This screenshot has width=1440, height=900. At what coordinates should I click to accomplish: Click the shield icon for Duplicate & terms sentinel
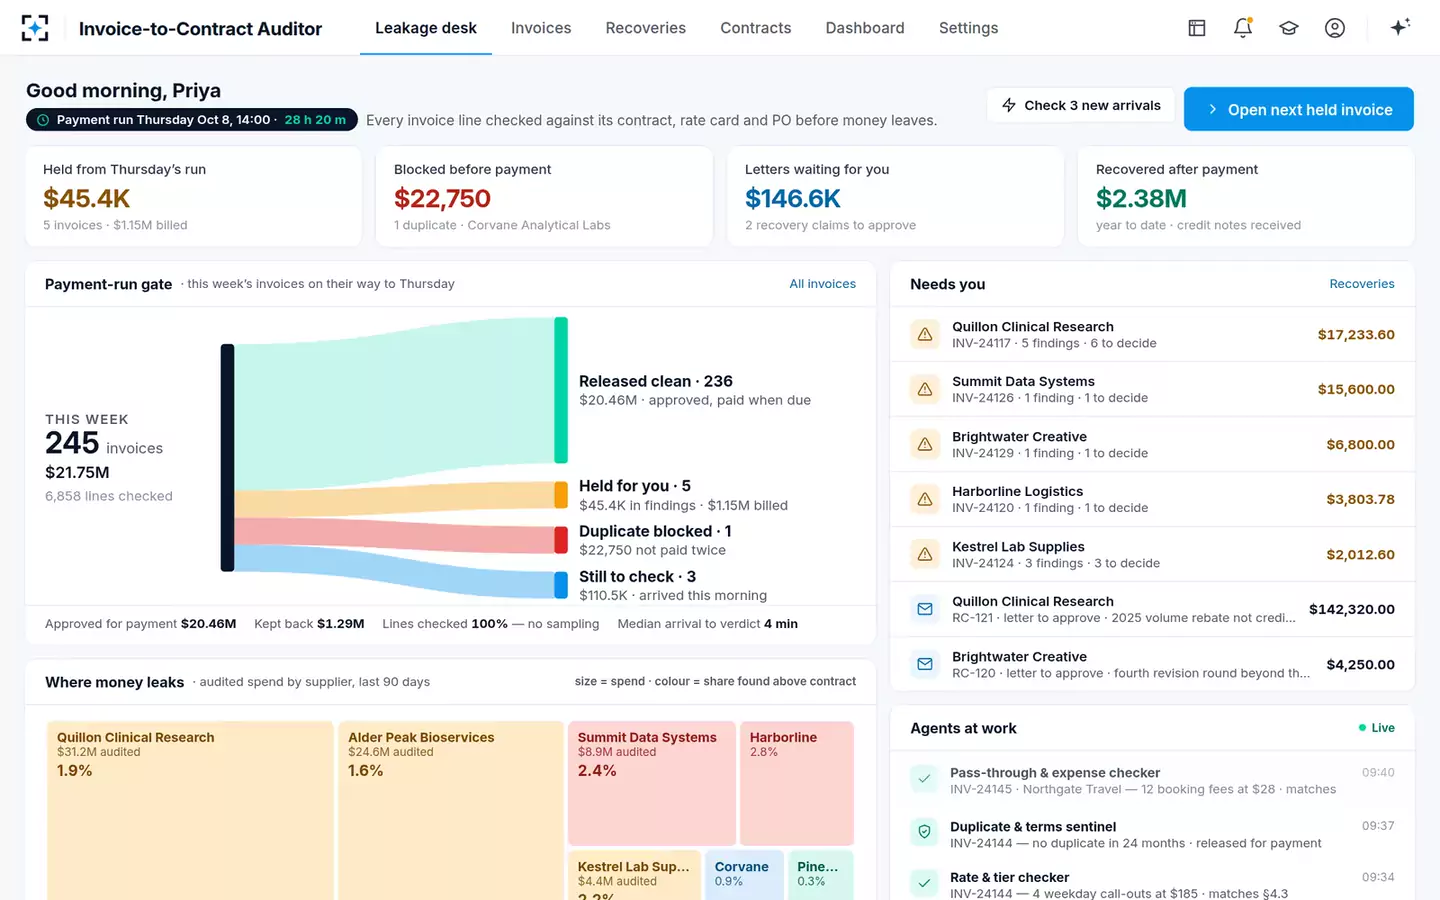pos(924,831)
